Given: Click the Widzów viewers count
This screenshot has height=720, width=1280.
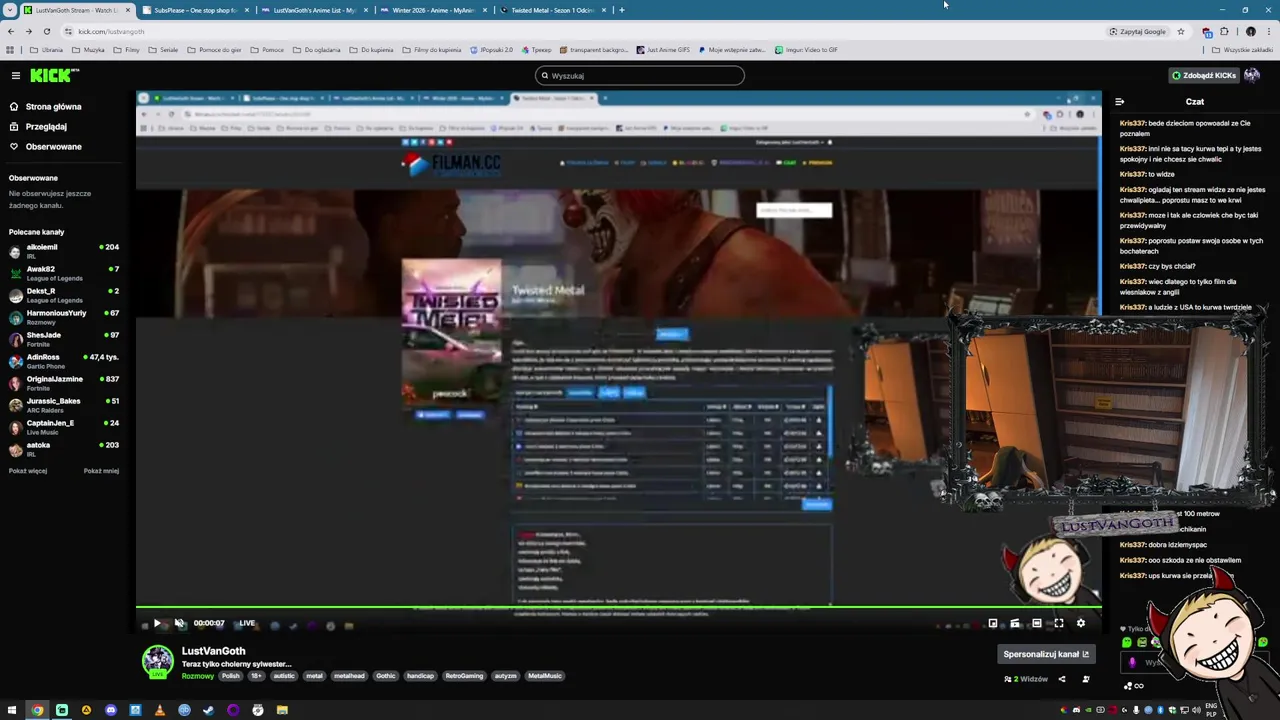Looking at the screenshot, I should coord(1026,679).
